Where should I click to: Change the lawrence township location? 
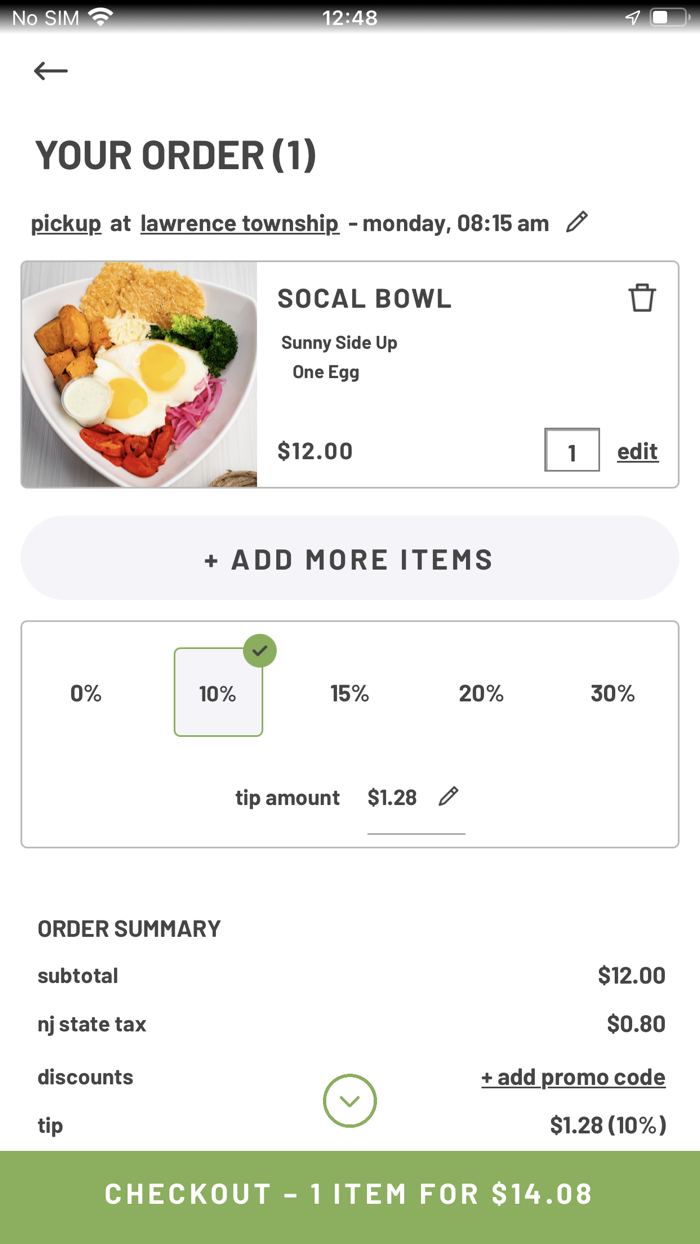coord(239,223)
